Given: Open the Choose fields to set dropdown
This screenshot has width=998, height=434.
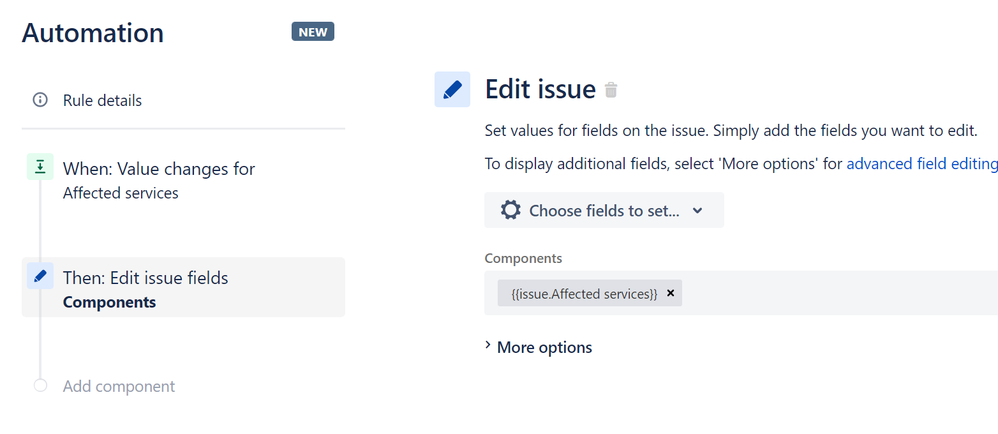Looking at the screenshot, I should tap(604, 210).
